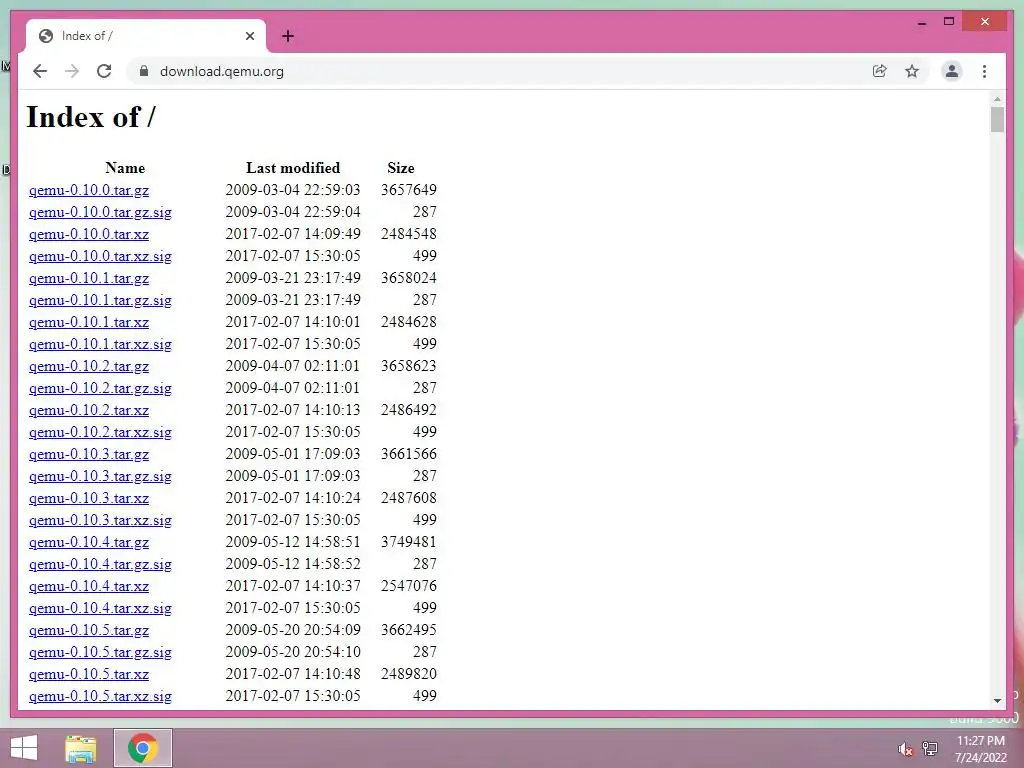The image size is (1024, 768).
Task: View site info via the lock icon
Action: pos(144,71)
